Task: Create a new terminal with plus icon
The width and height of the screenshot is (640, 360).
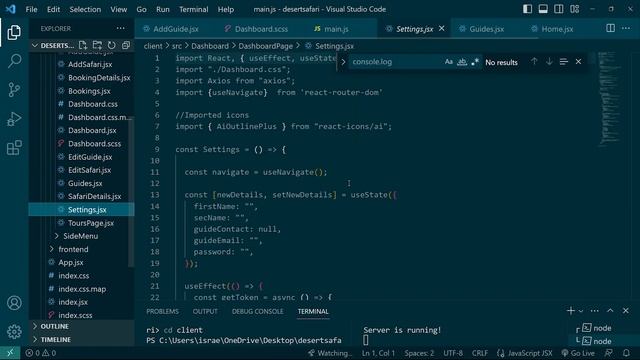Action: coord(571,311)
